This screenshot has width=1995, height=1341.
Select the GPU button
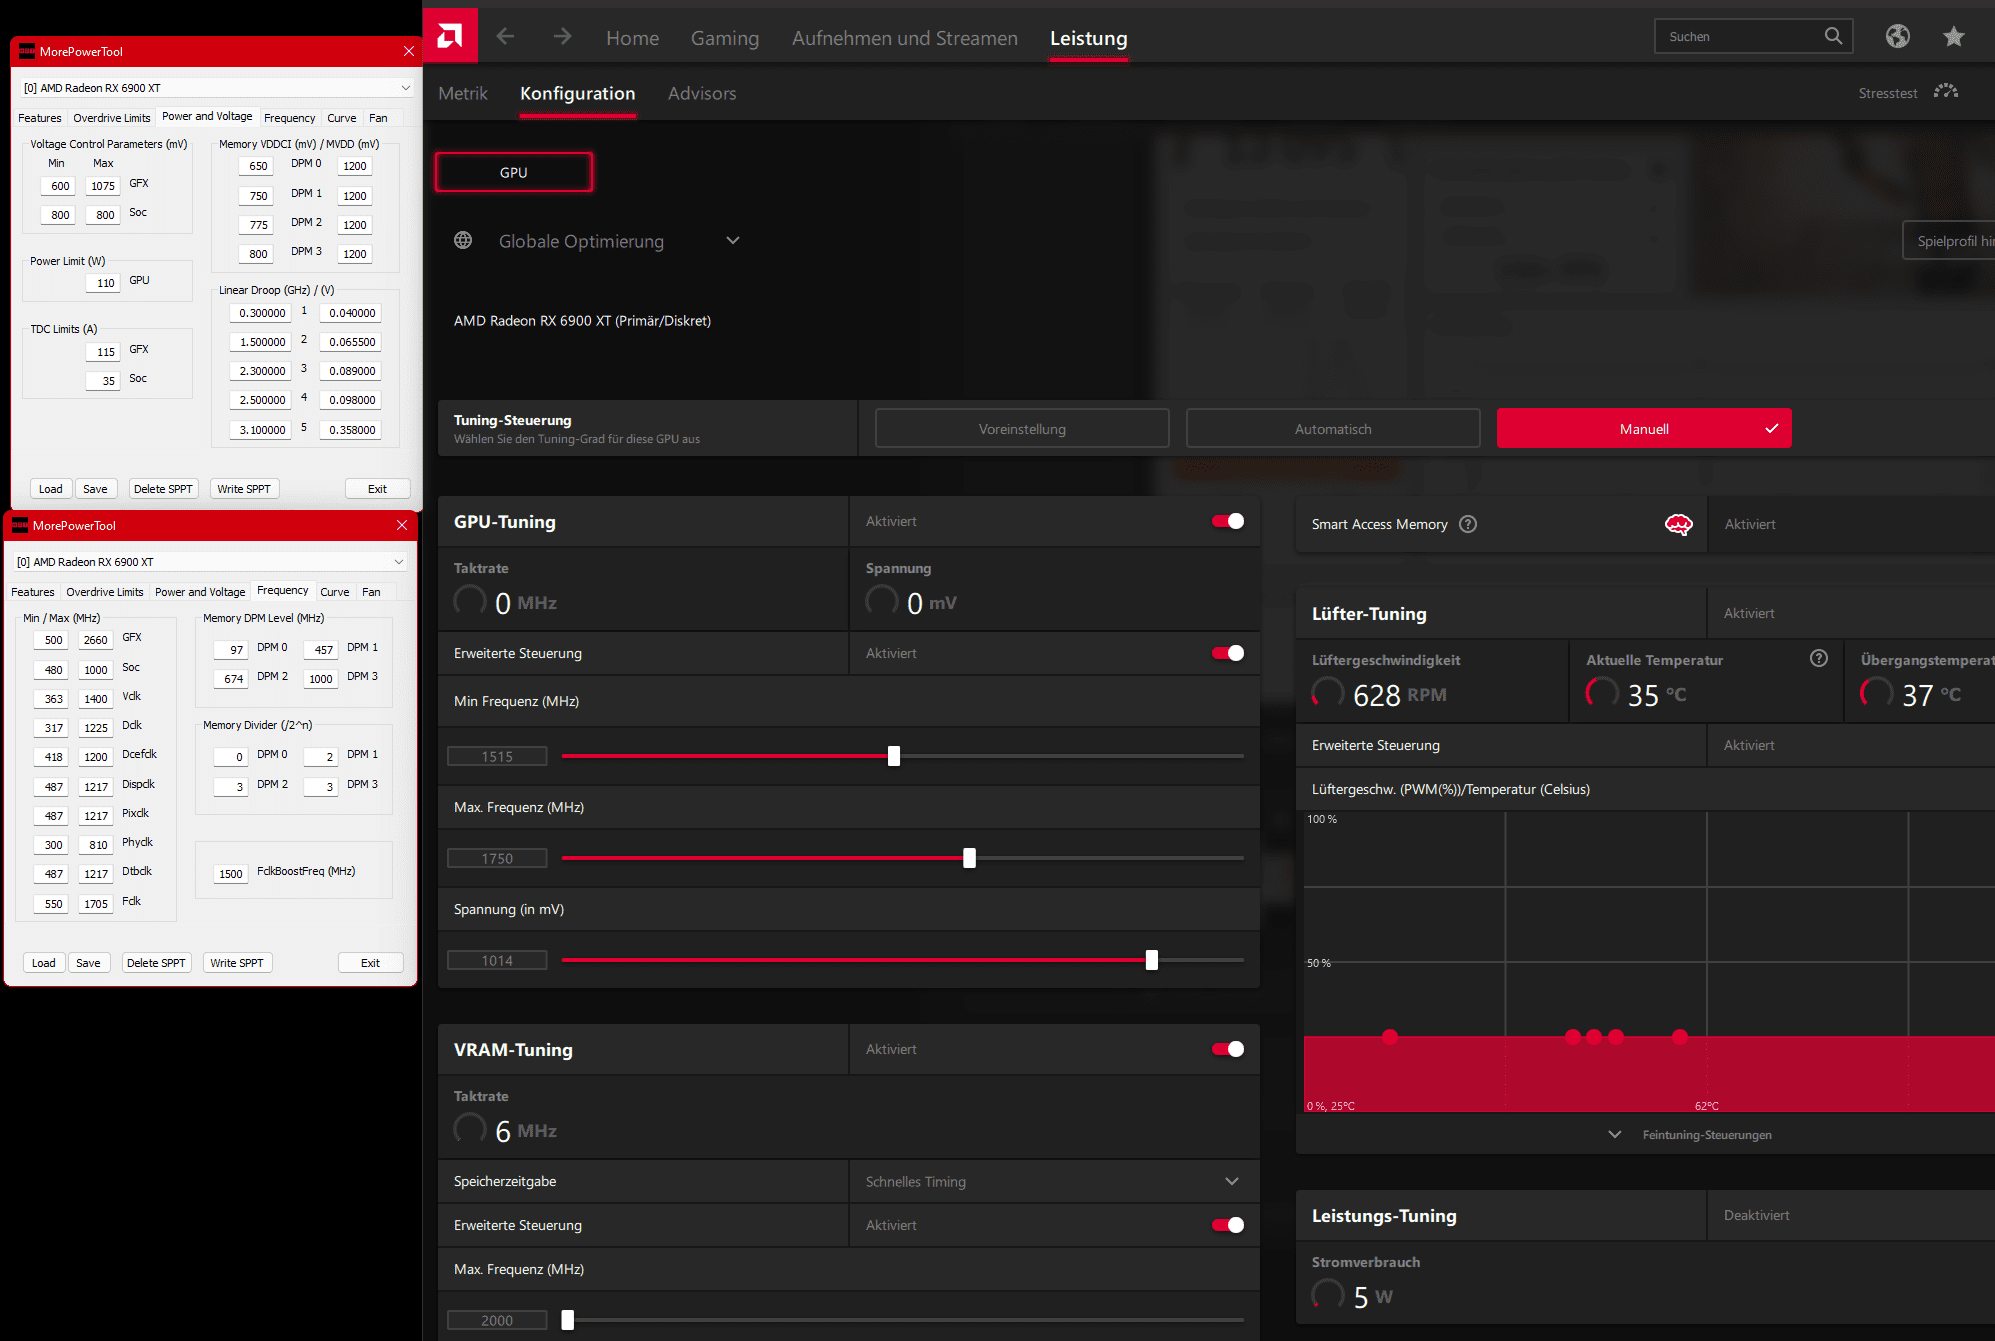pos(514,172)
